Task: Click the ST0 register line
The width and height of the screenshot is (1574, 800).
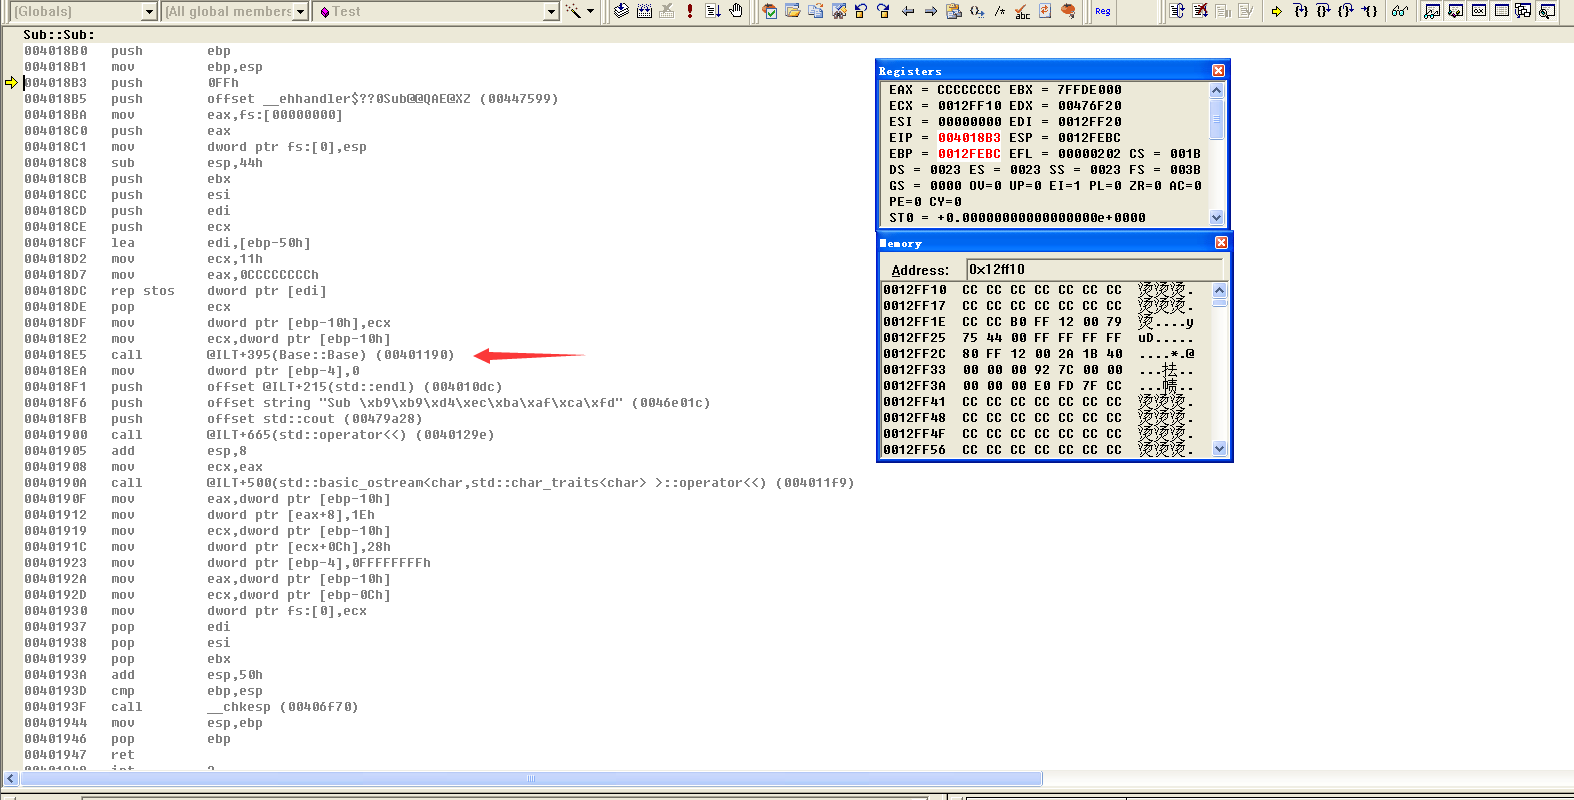Action: 1017,218
